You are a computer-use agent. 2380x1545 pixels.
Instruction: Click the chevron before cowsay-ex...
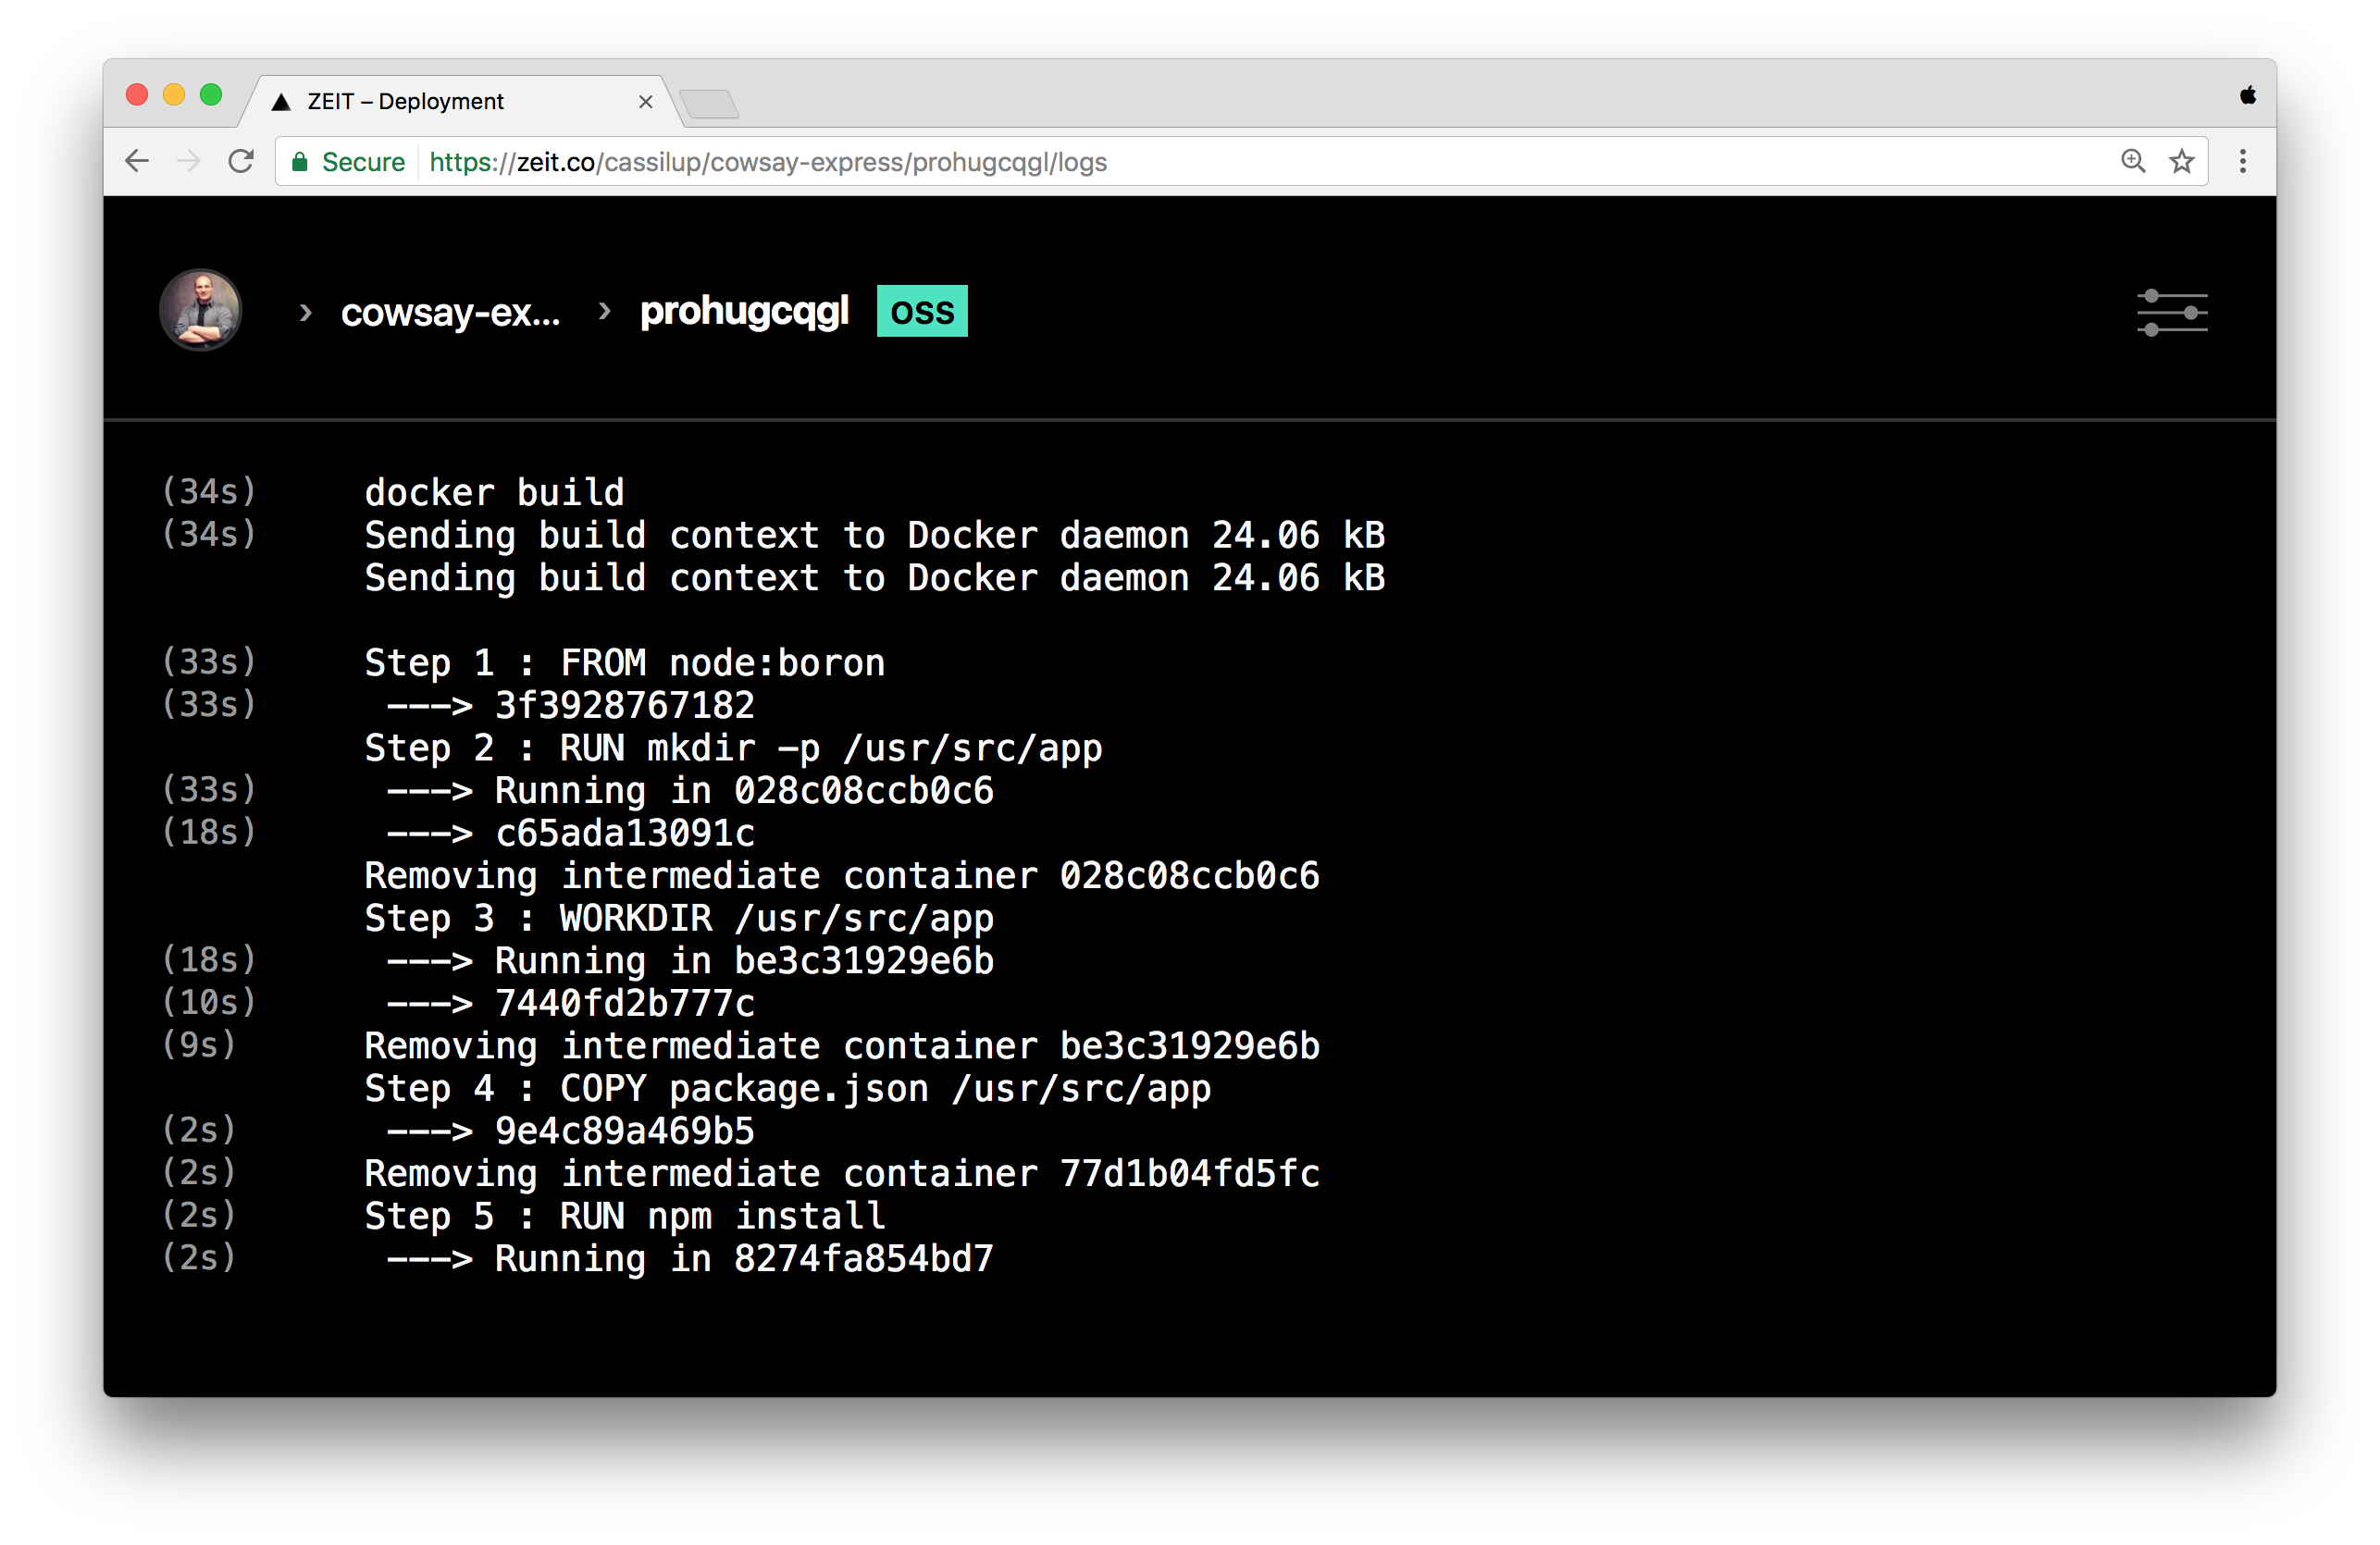(x=306, y=313)
